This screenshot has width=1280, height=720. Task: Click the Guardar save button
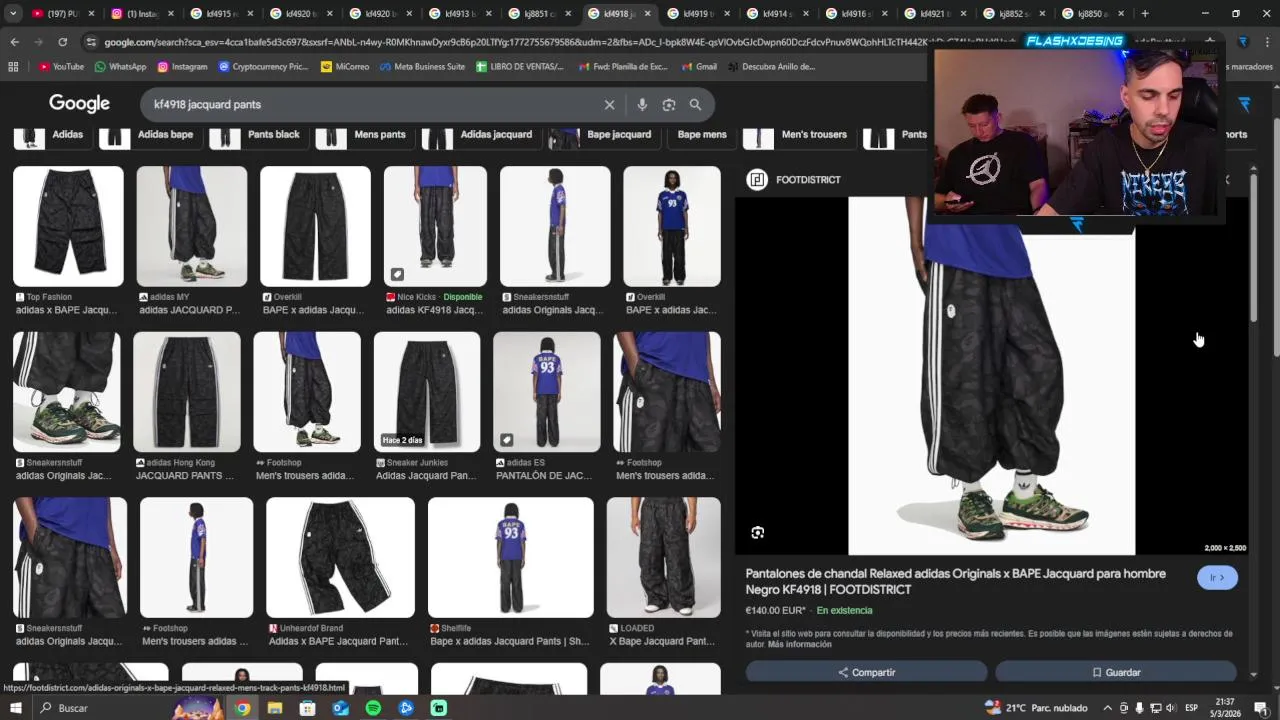(1116, 672)
